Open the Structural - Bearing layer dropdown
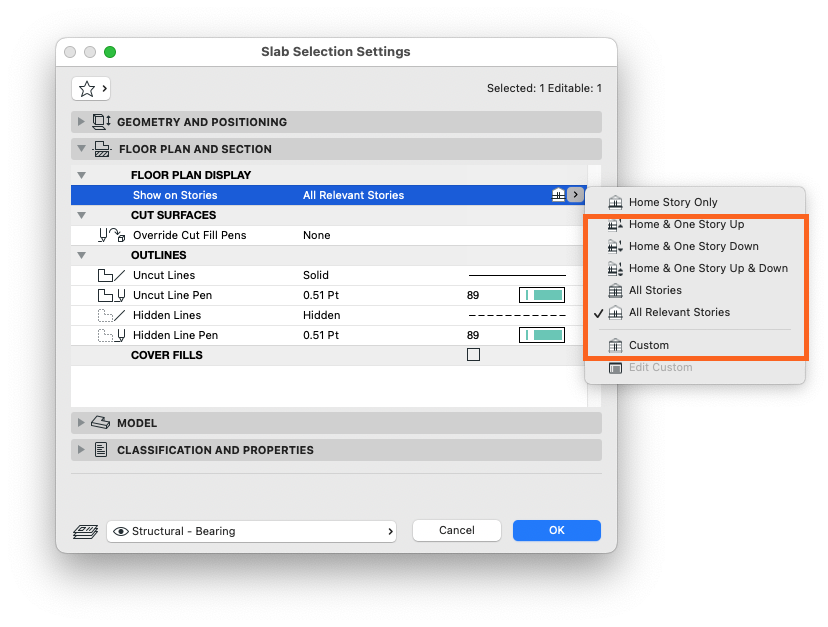 [x=251, y=531]
